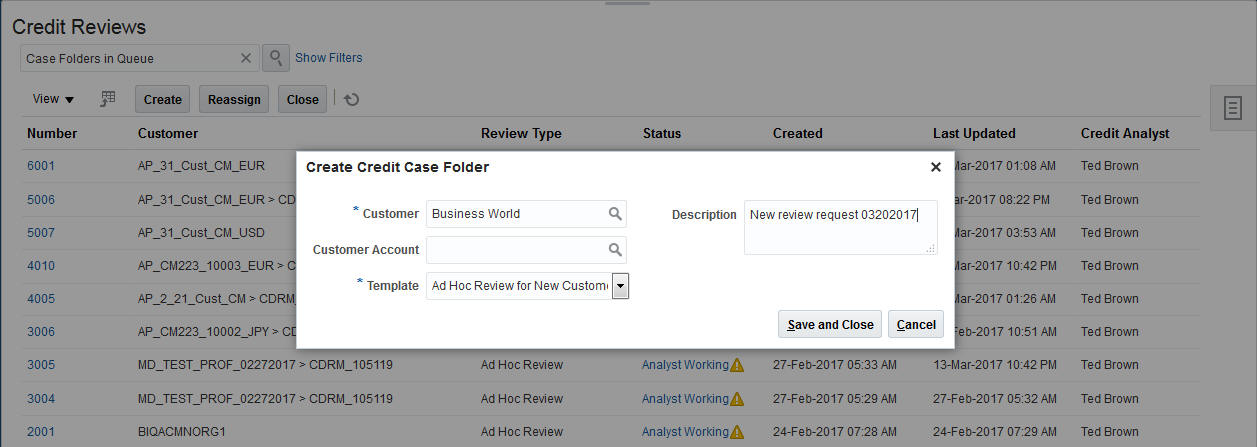Clear the Case Folders in Queue search text

click(x=246, y=58)
